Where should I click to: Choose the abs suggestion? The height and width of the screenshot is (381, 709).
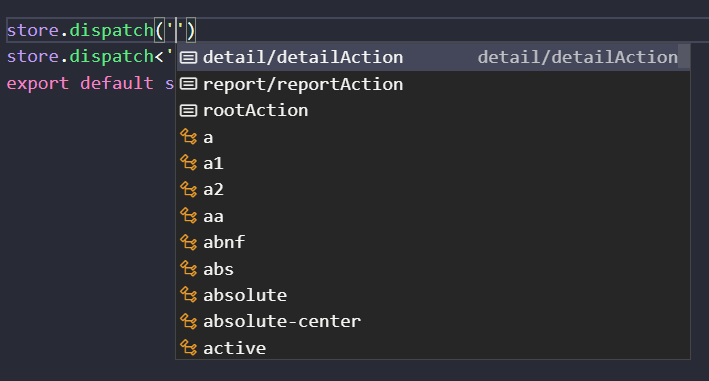(433, 269)
